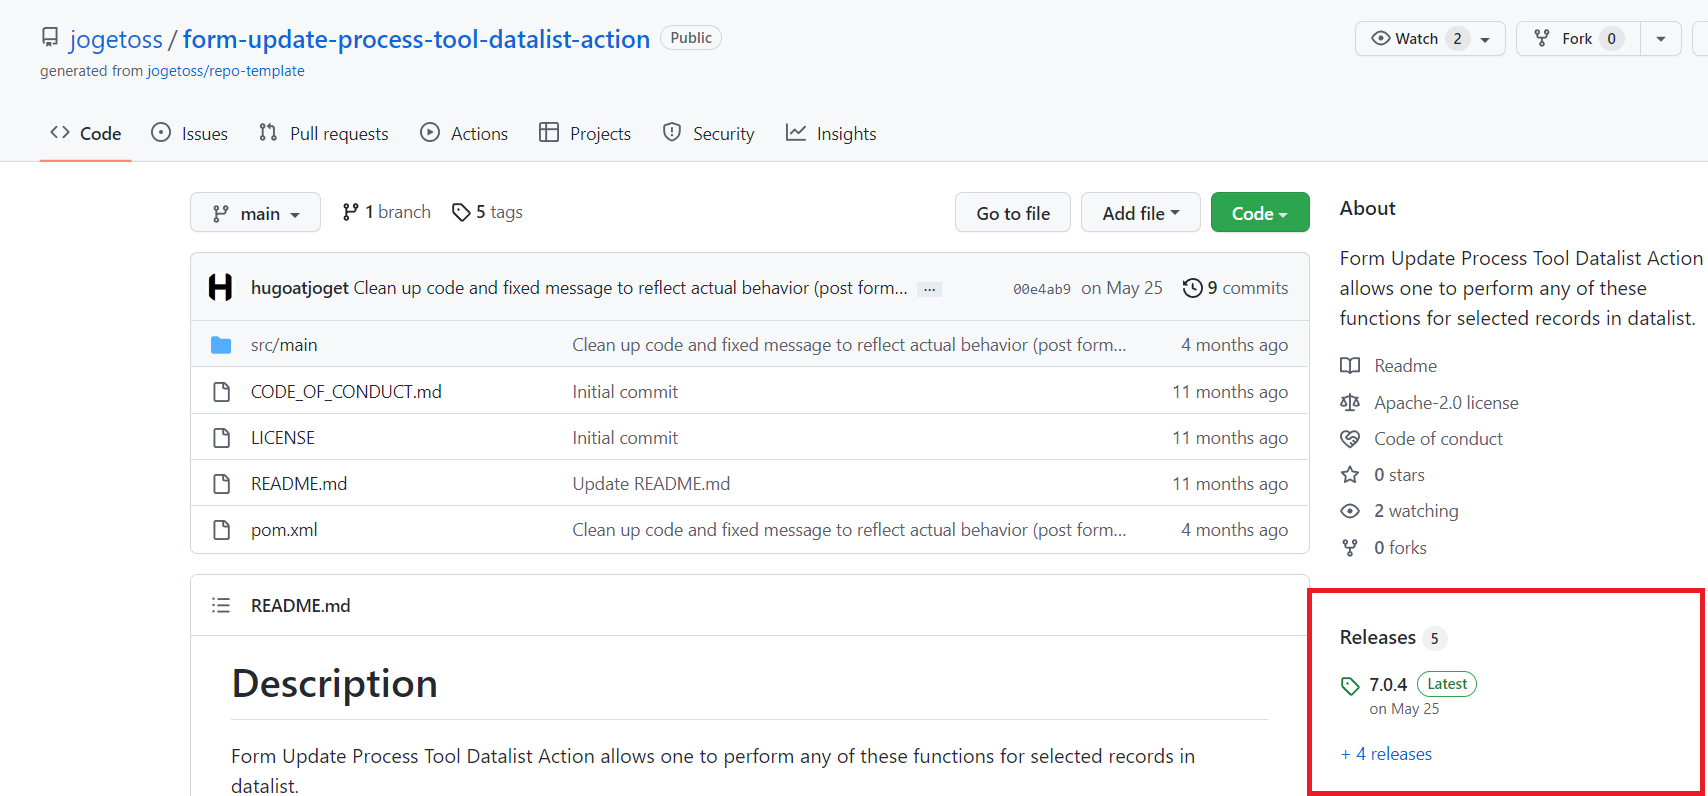1708x796 pixels.
Task: Expand the Add file dropdown
Action: click(1140, 213)
